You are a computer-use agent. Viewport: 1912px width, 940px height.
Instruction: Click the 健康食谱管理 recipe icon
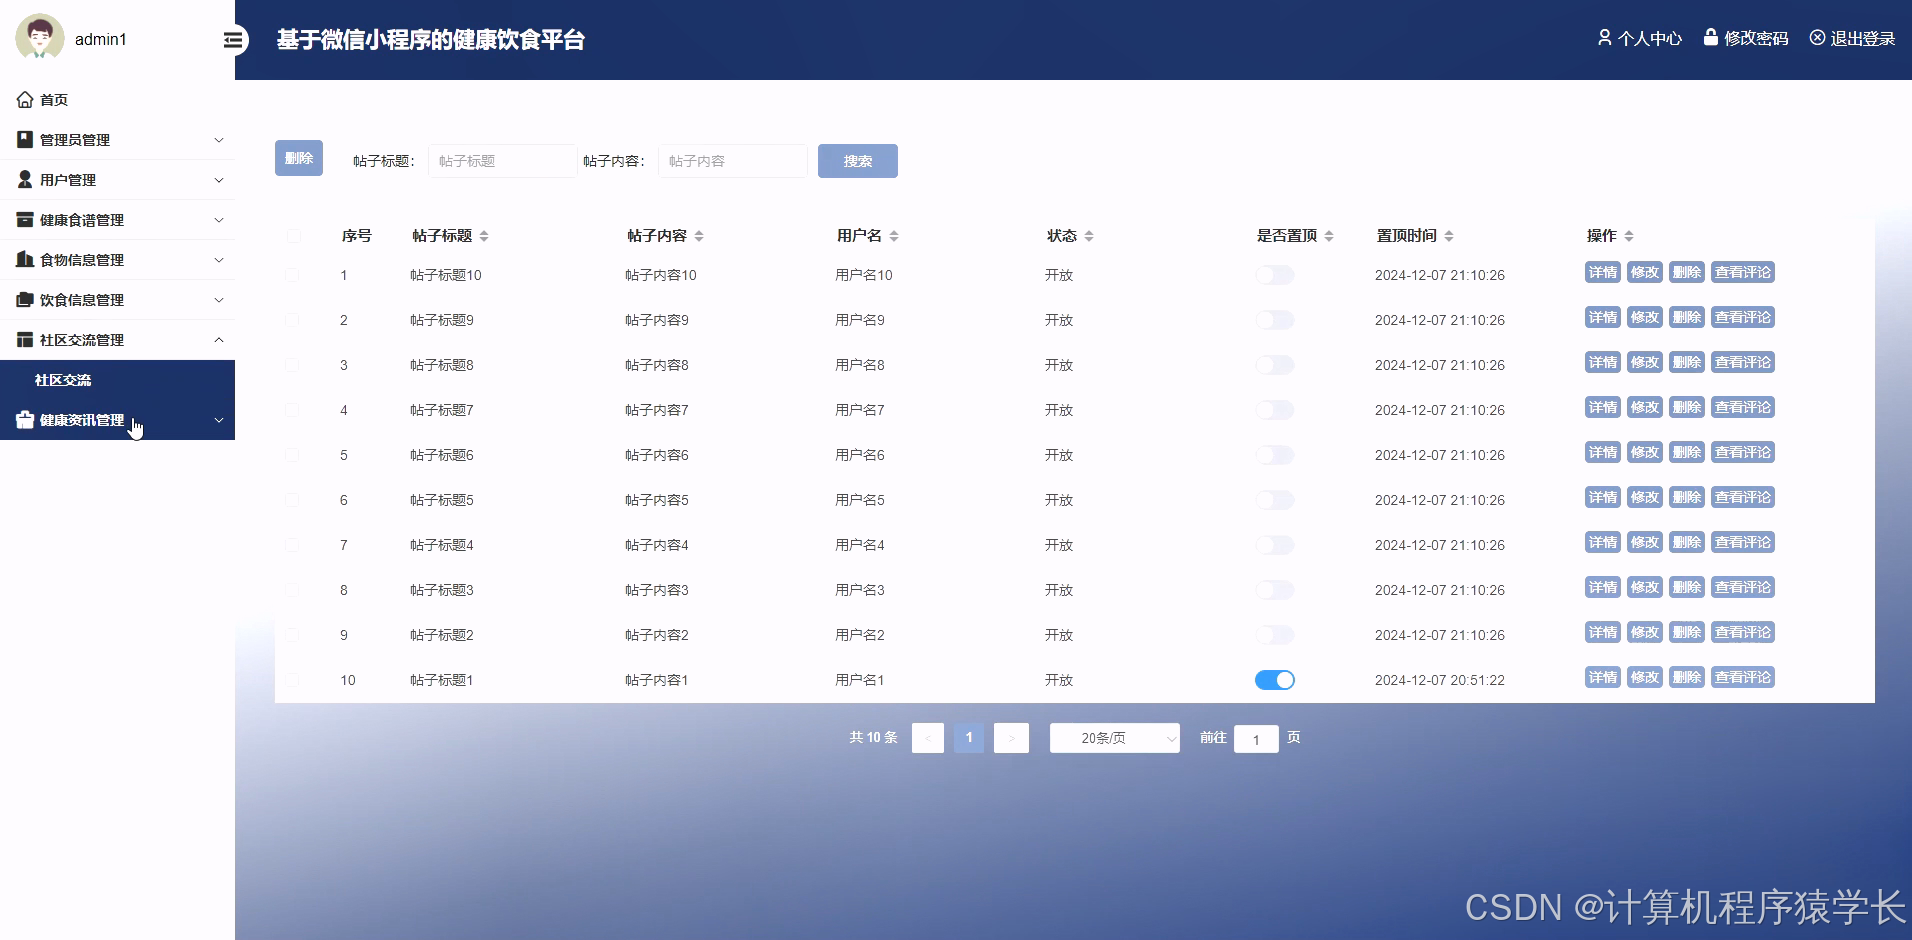(x=23, y=219)
